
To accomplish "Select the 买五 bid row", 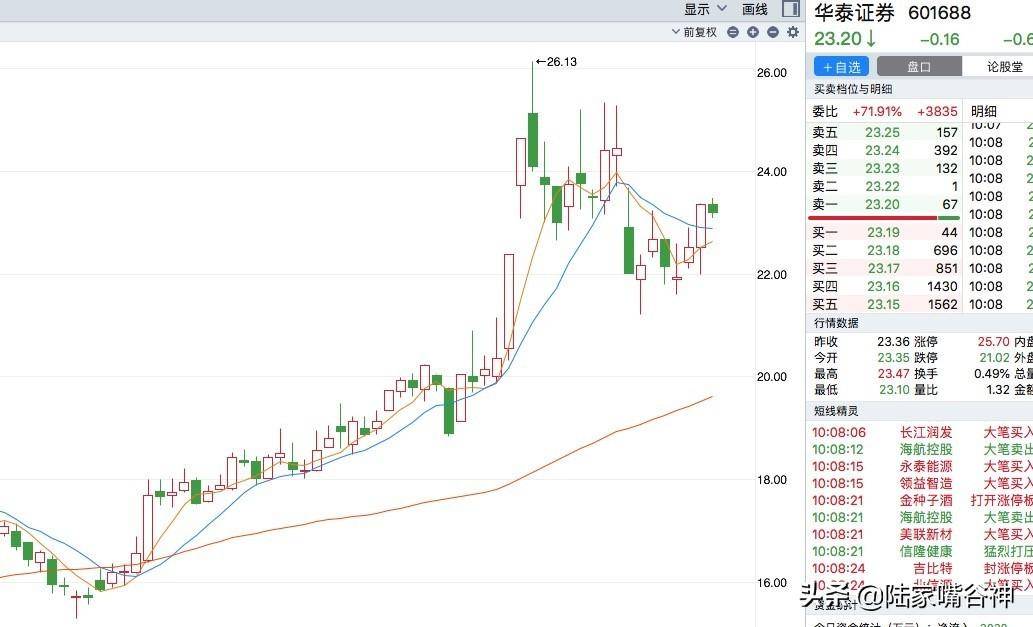I will click(x=885, y=304).
